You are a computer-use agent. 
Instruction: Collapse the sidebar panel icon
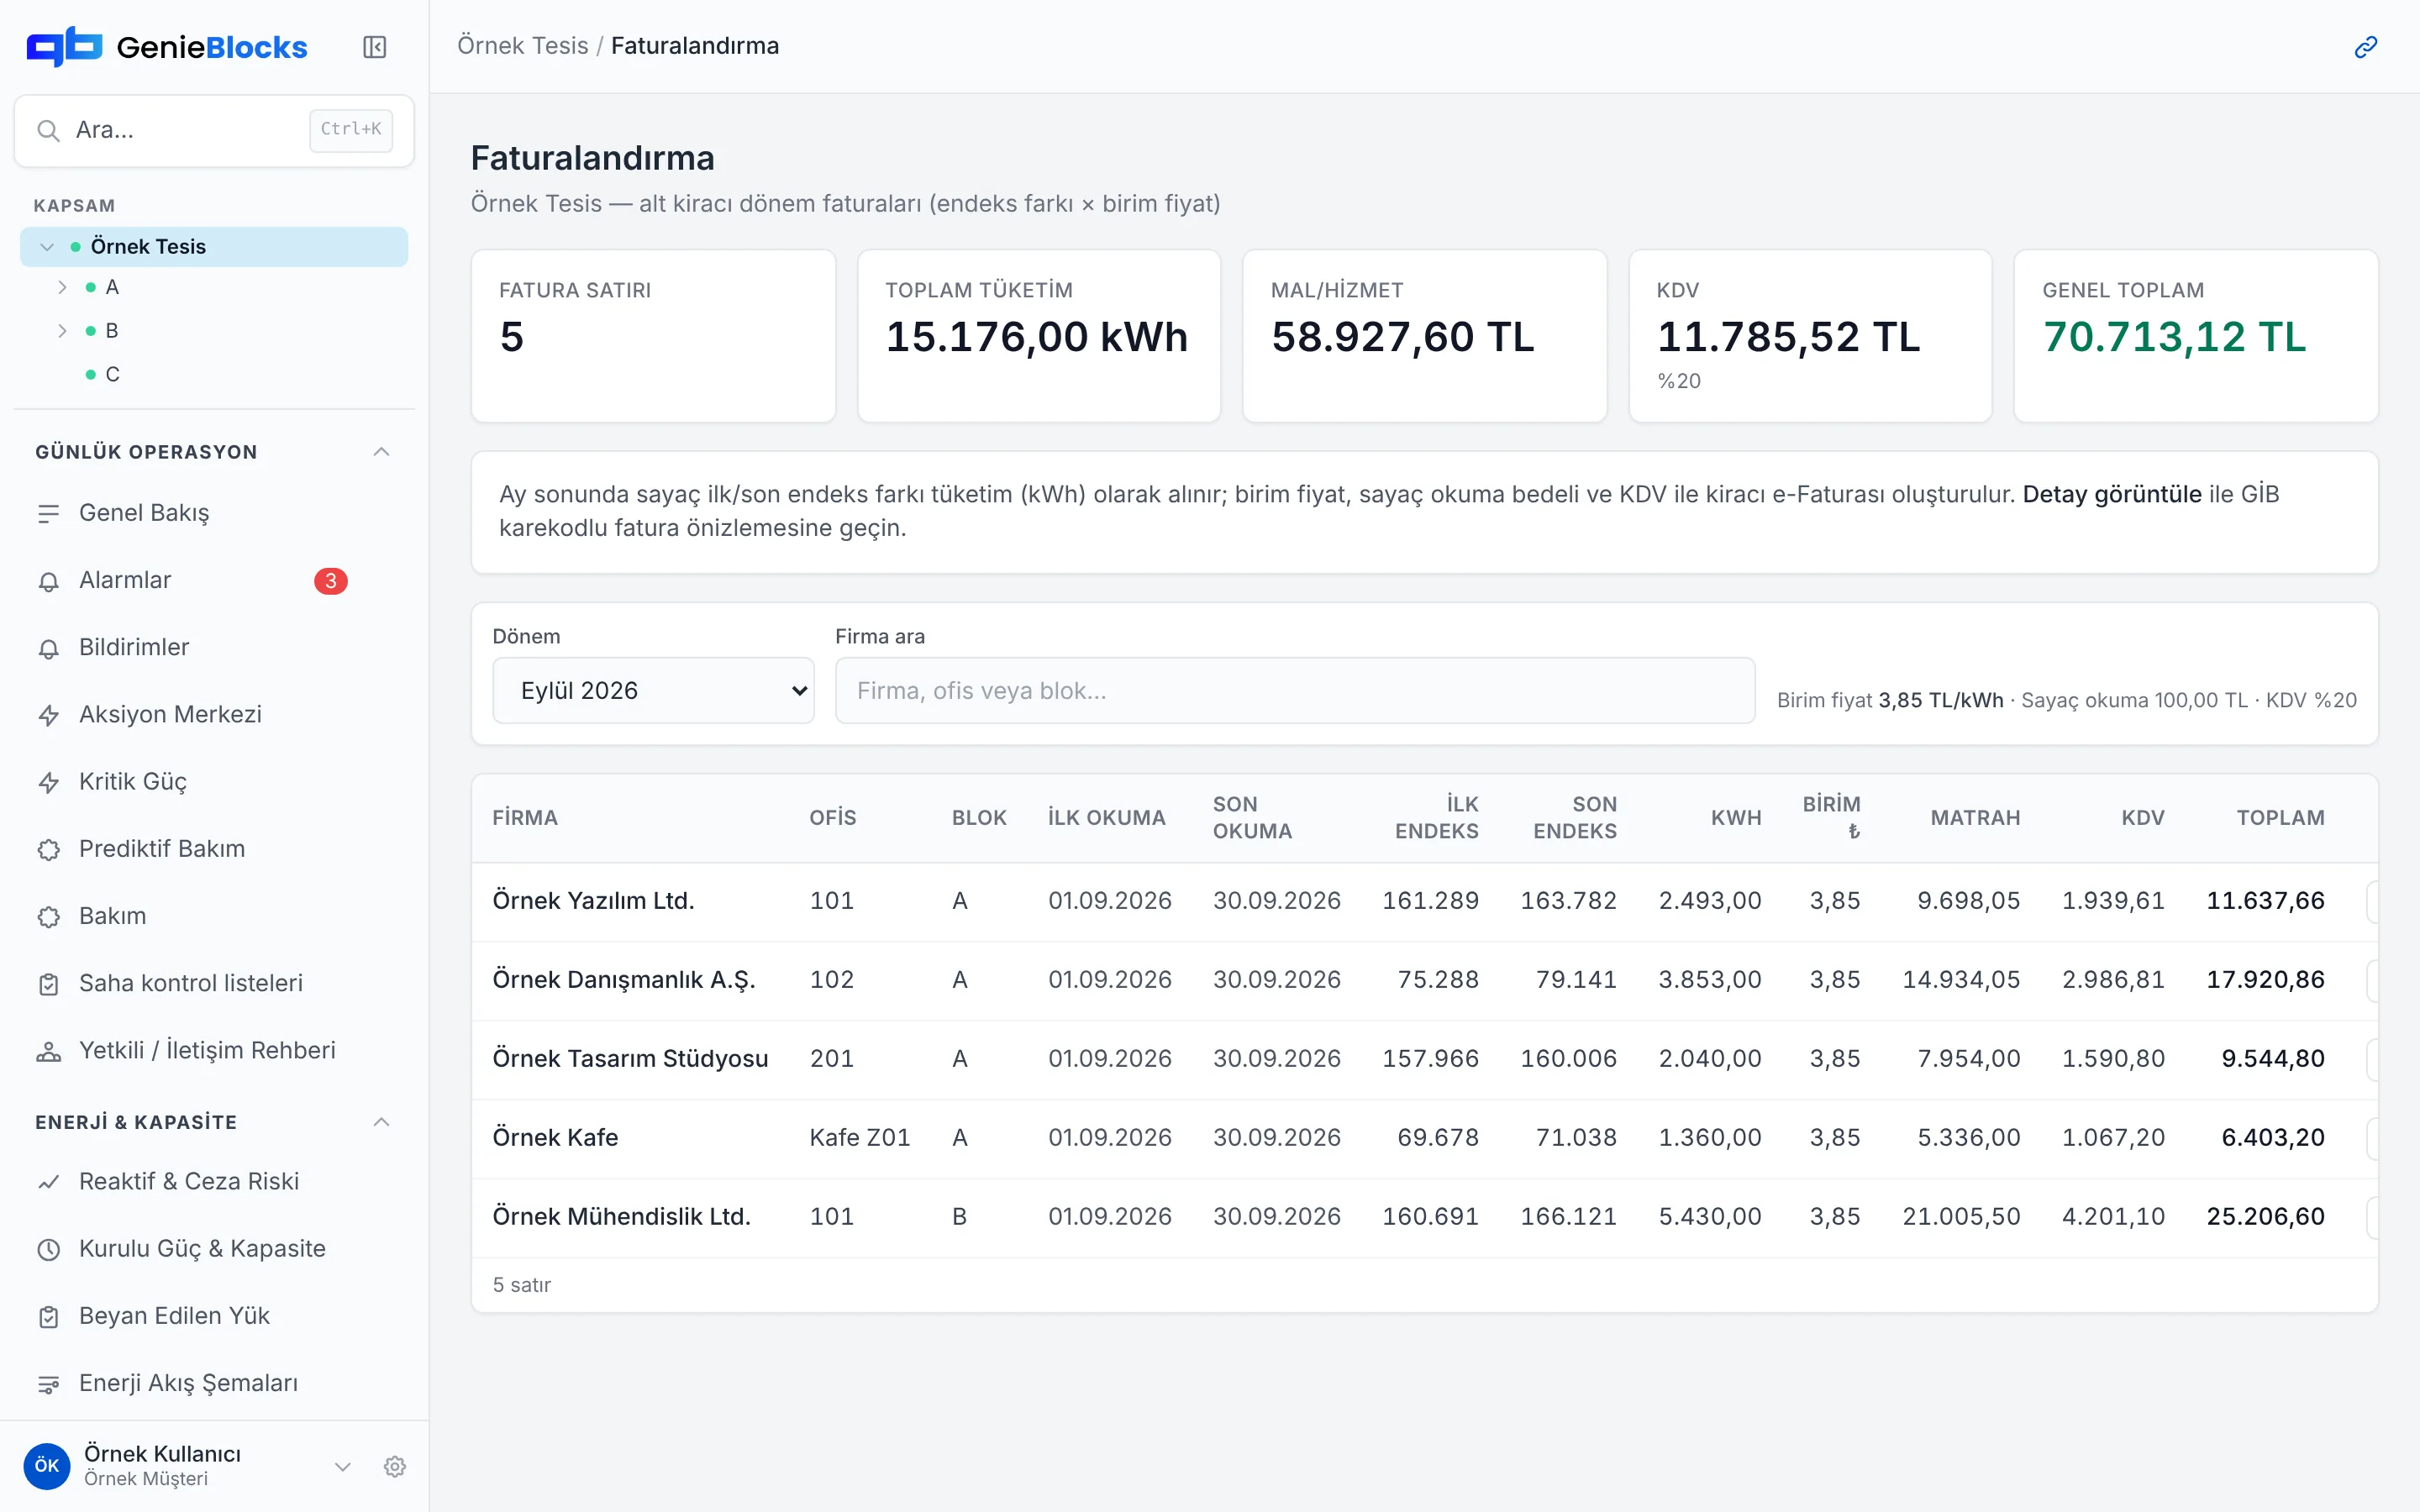[x=374, y=47]
